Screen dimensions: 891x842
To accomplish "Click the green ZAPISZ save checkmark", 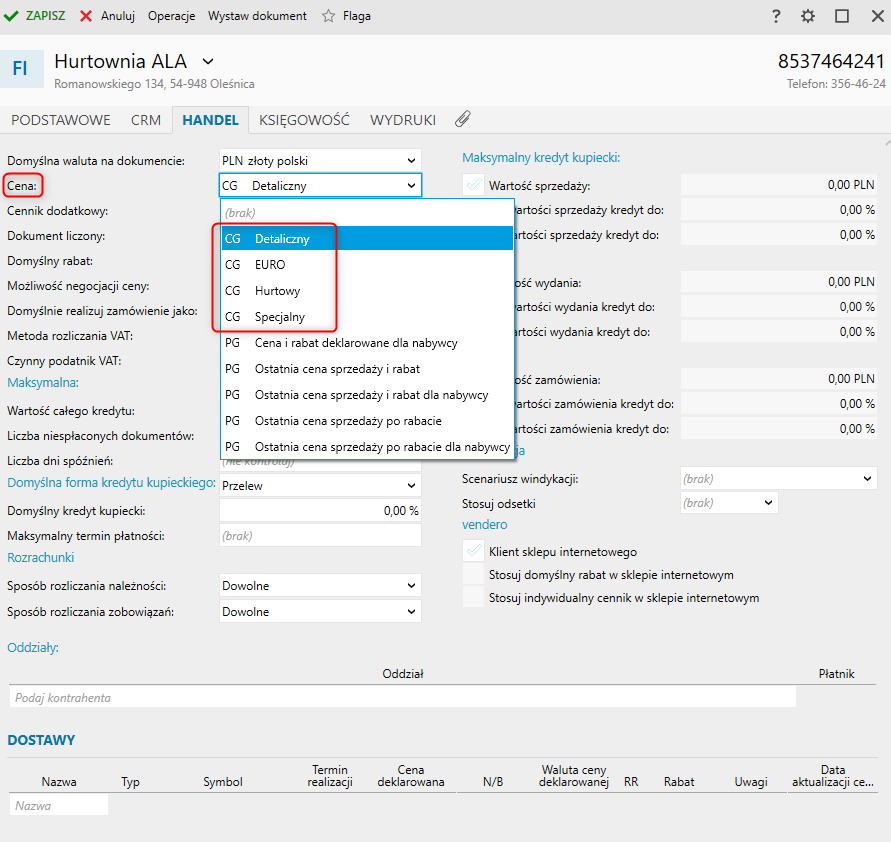I will tap(12, 16).
